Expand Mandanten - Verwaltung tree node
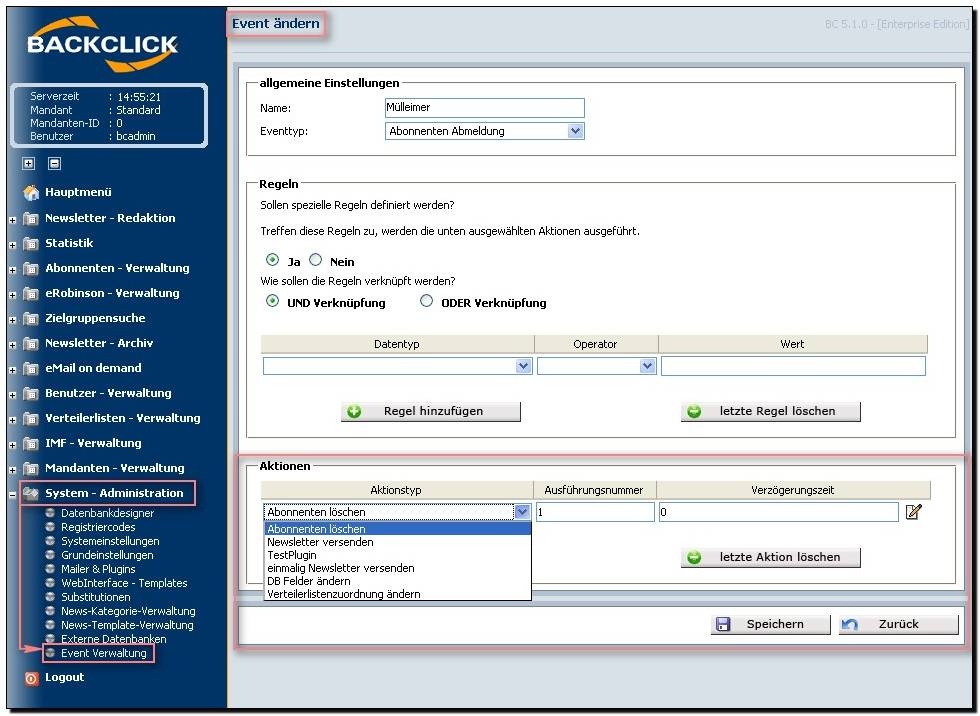Image resolution: width=980 pixels, height=716 pixels. (x=12, y=470)
